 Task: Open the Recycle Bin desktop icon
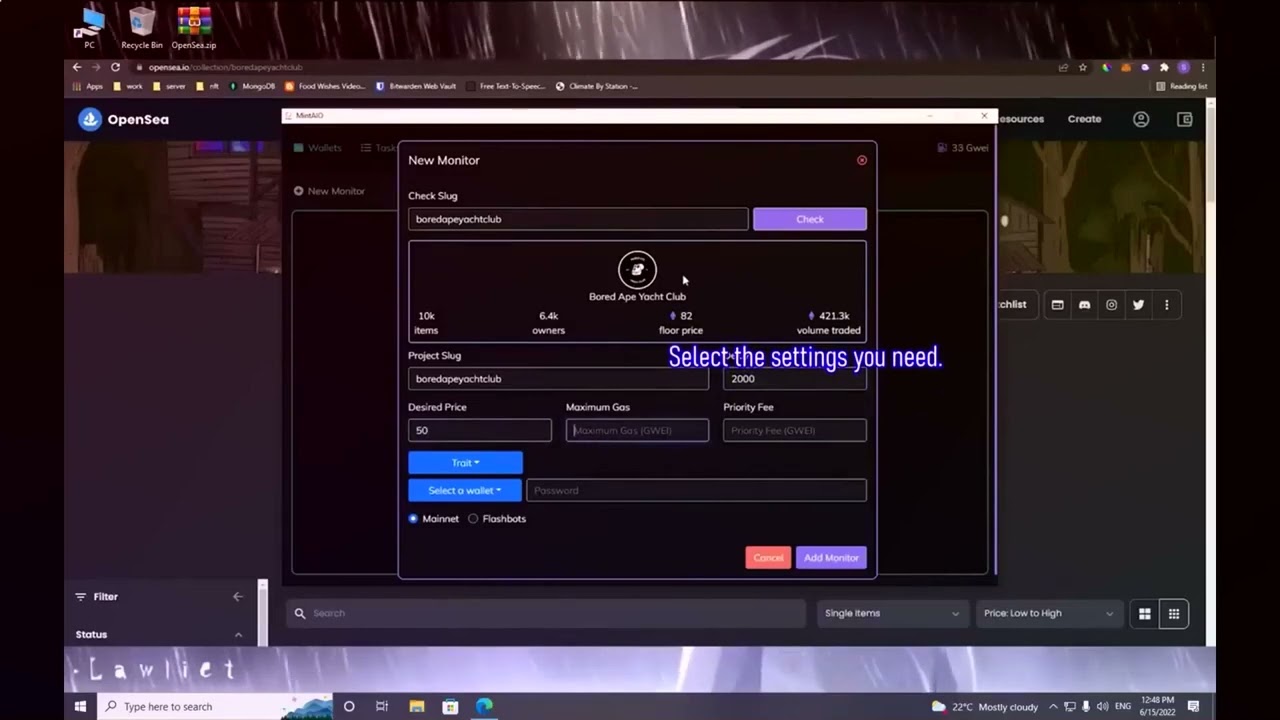pyautogui.click(x=142, y=28)
